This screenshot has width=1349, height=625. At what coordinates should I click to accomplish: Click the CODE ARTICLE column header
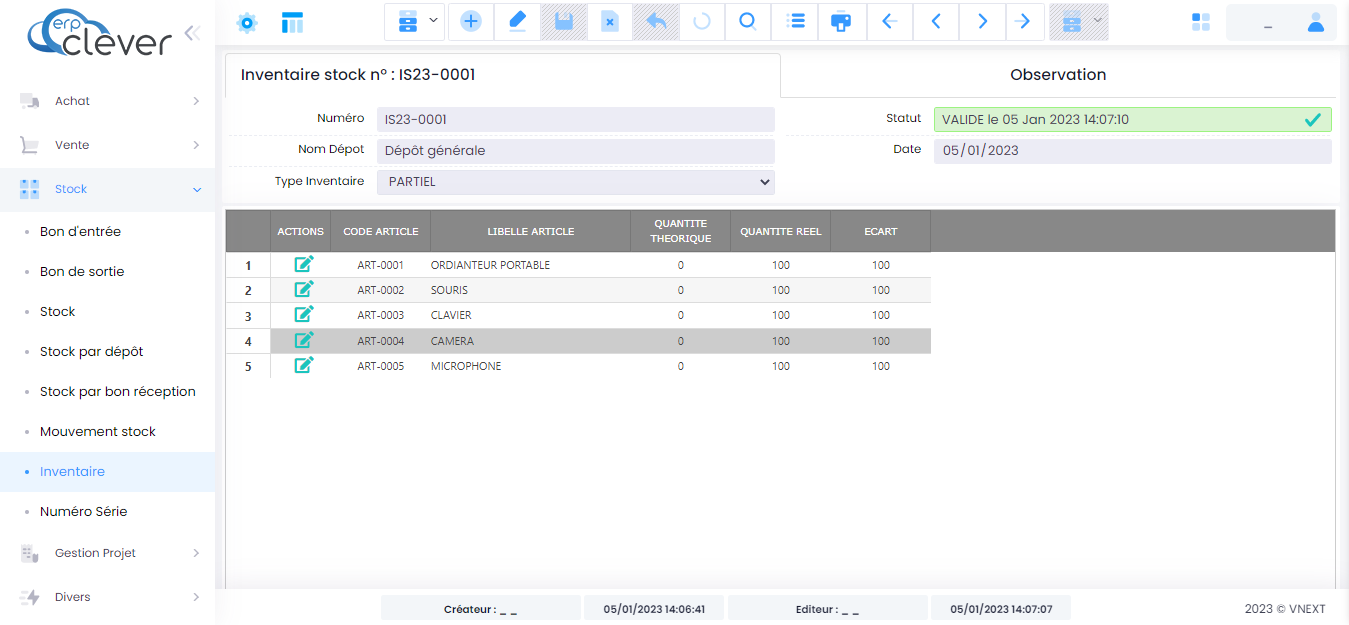(x=380, y=231)
